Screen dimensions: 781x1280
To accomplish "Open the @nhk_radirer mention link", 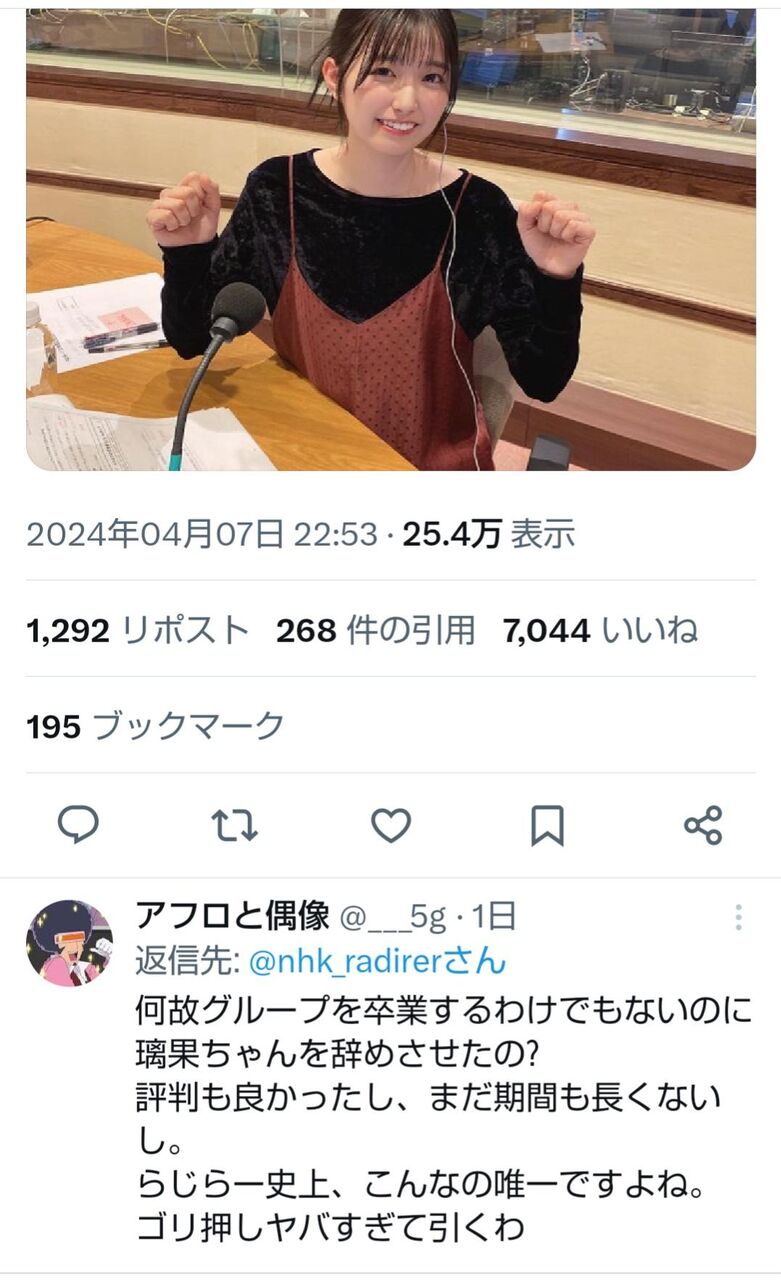I will pyautogui.click(x=376, y=962).
